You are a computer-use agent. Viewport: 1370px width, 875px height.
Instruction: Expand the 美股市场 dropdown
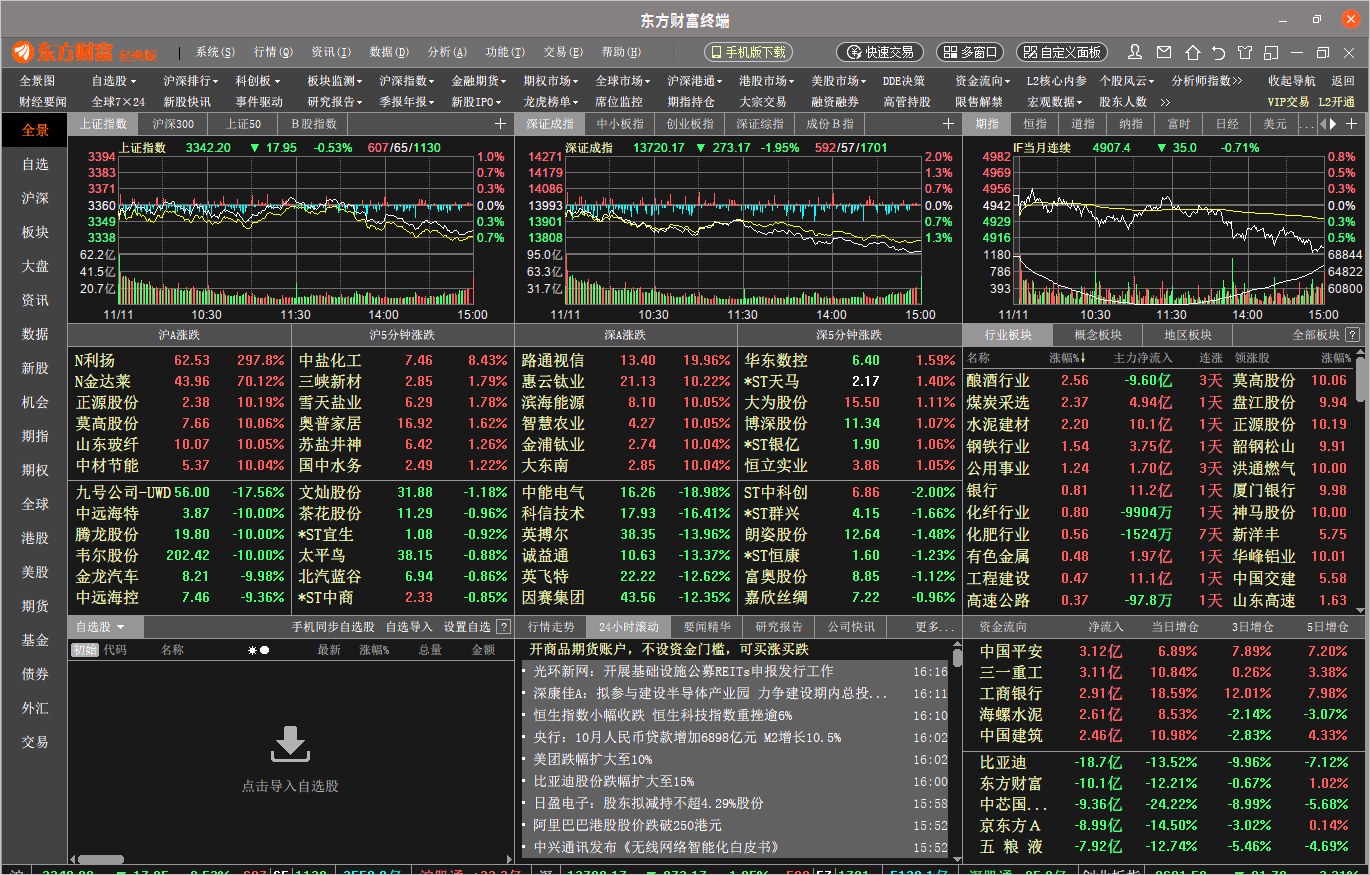coord(840,81)
